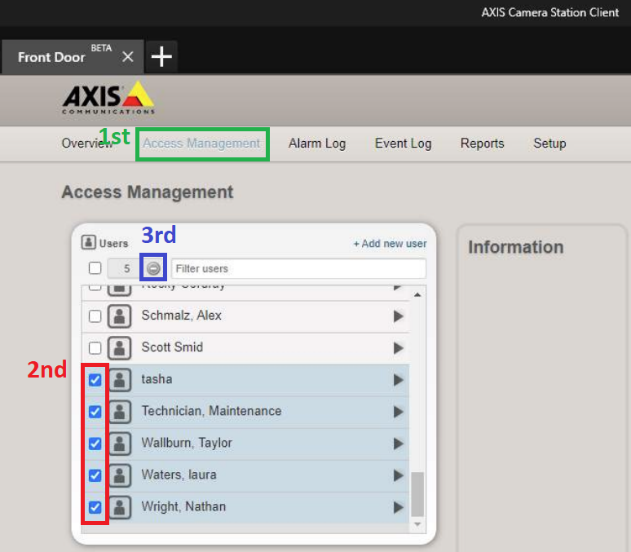Select the Wallburn, Taylor name
Viewport: 631px width, 552px height.
[187, 443]
